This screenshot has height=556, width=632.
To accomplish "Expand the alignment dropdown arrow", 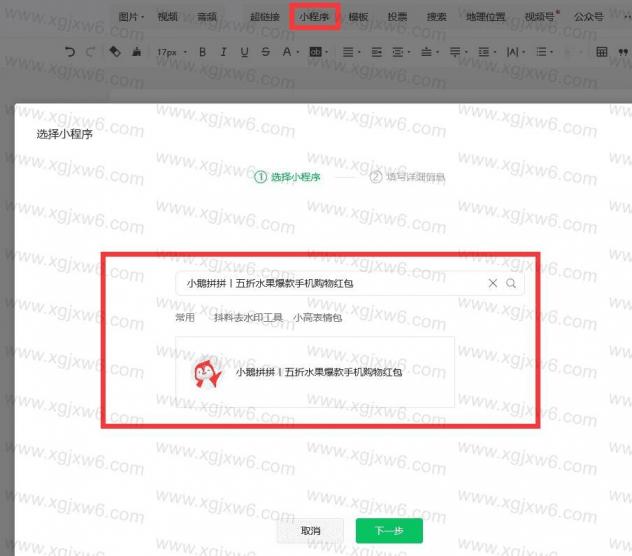I will click(x=359, y=52).
